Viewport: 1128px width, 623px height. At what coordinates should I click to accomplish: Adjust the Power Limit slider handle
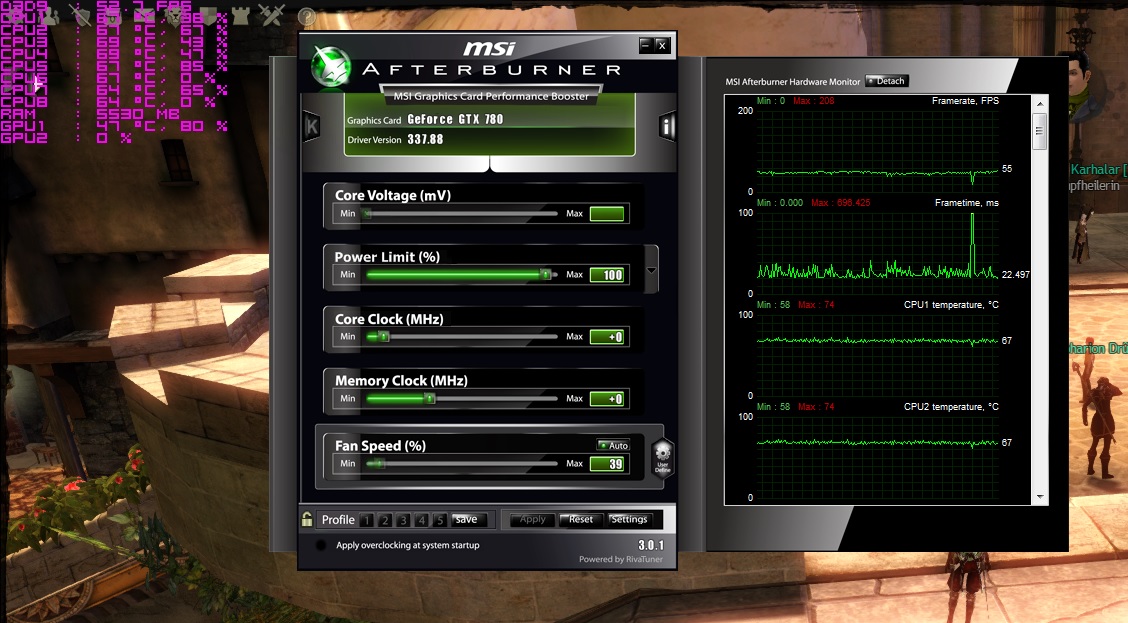click(546, 275)
